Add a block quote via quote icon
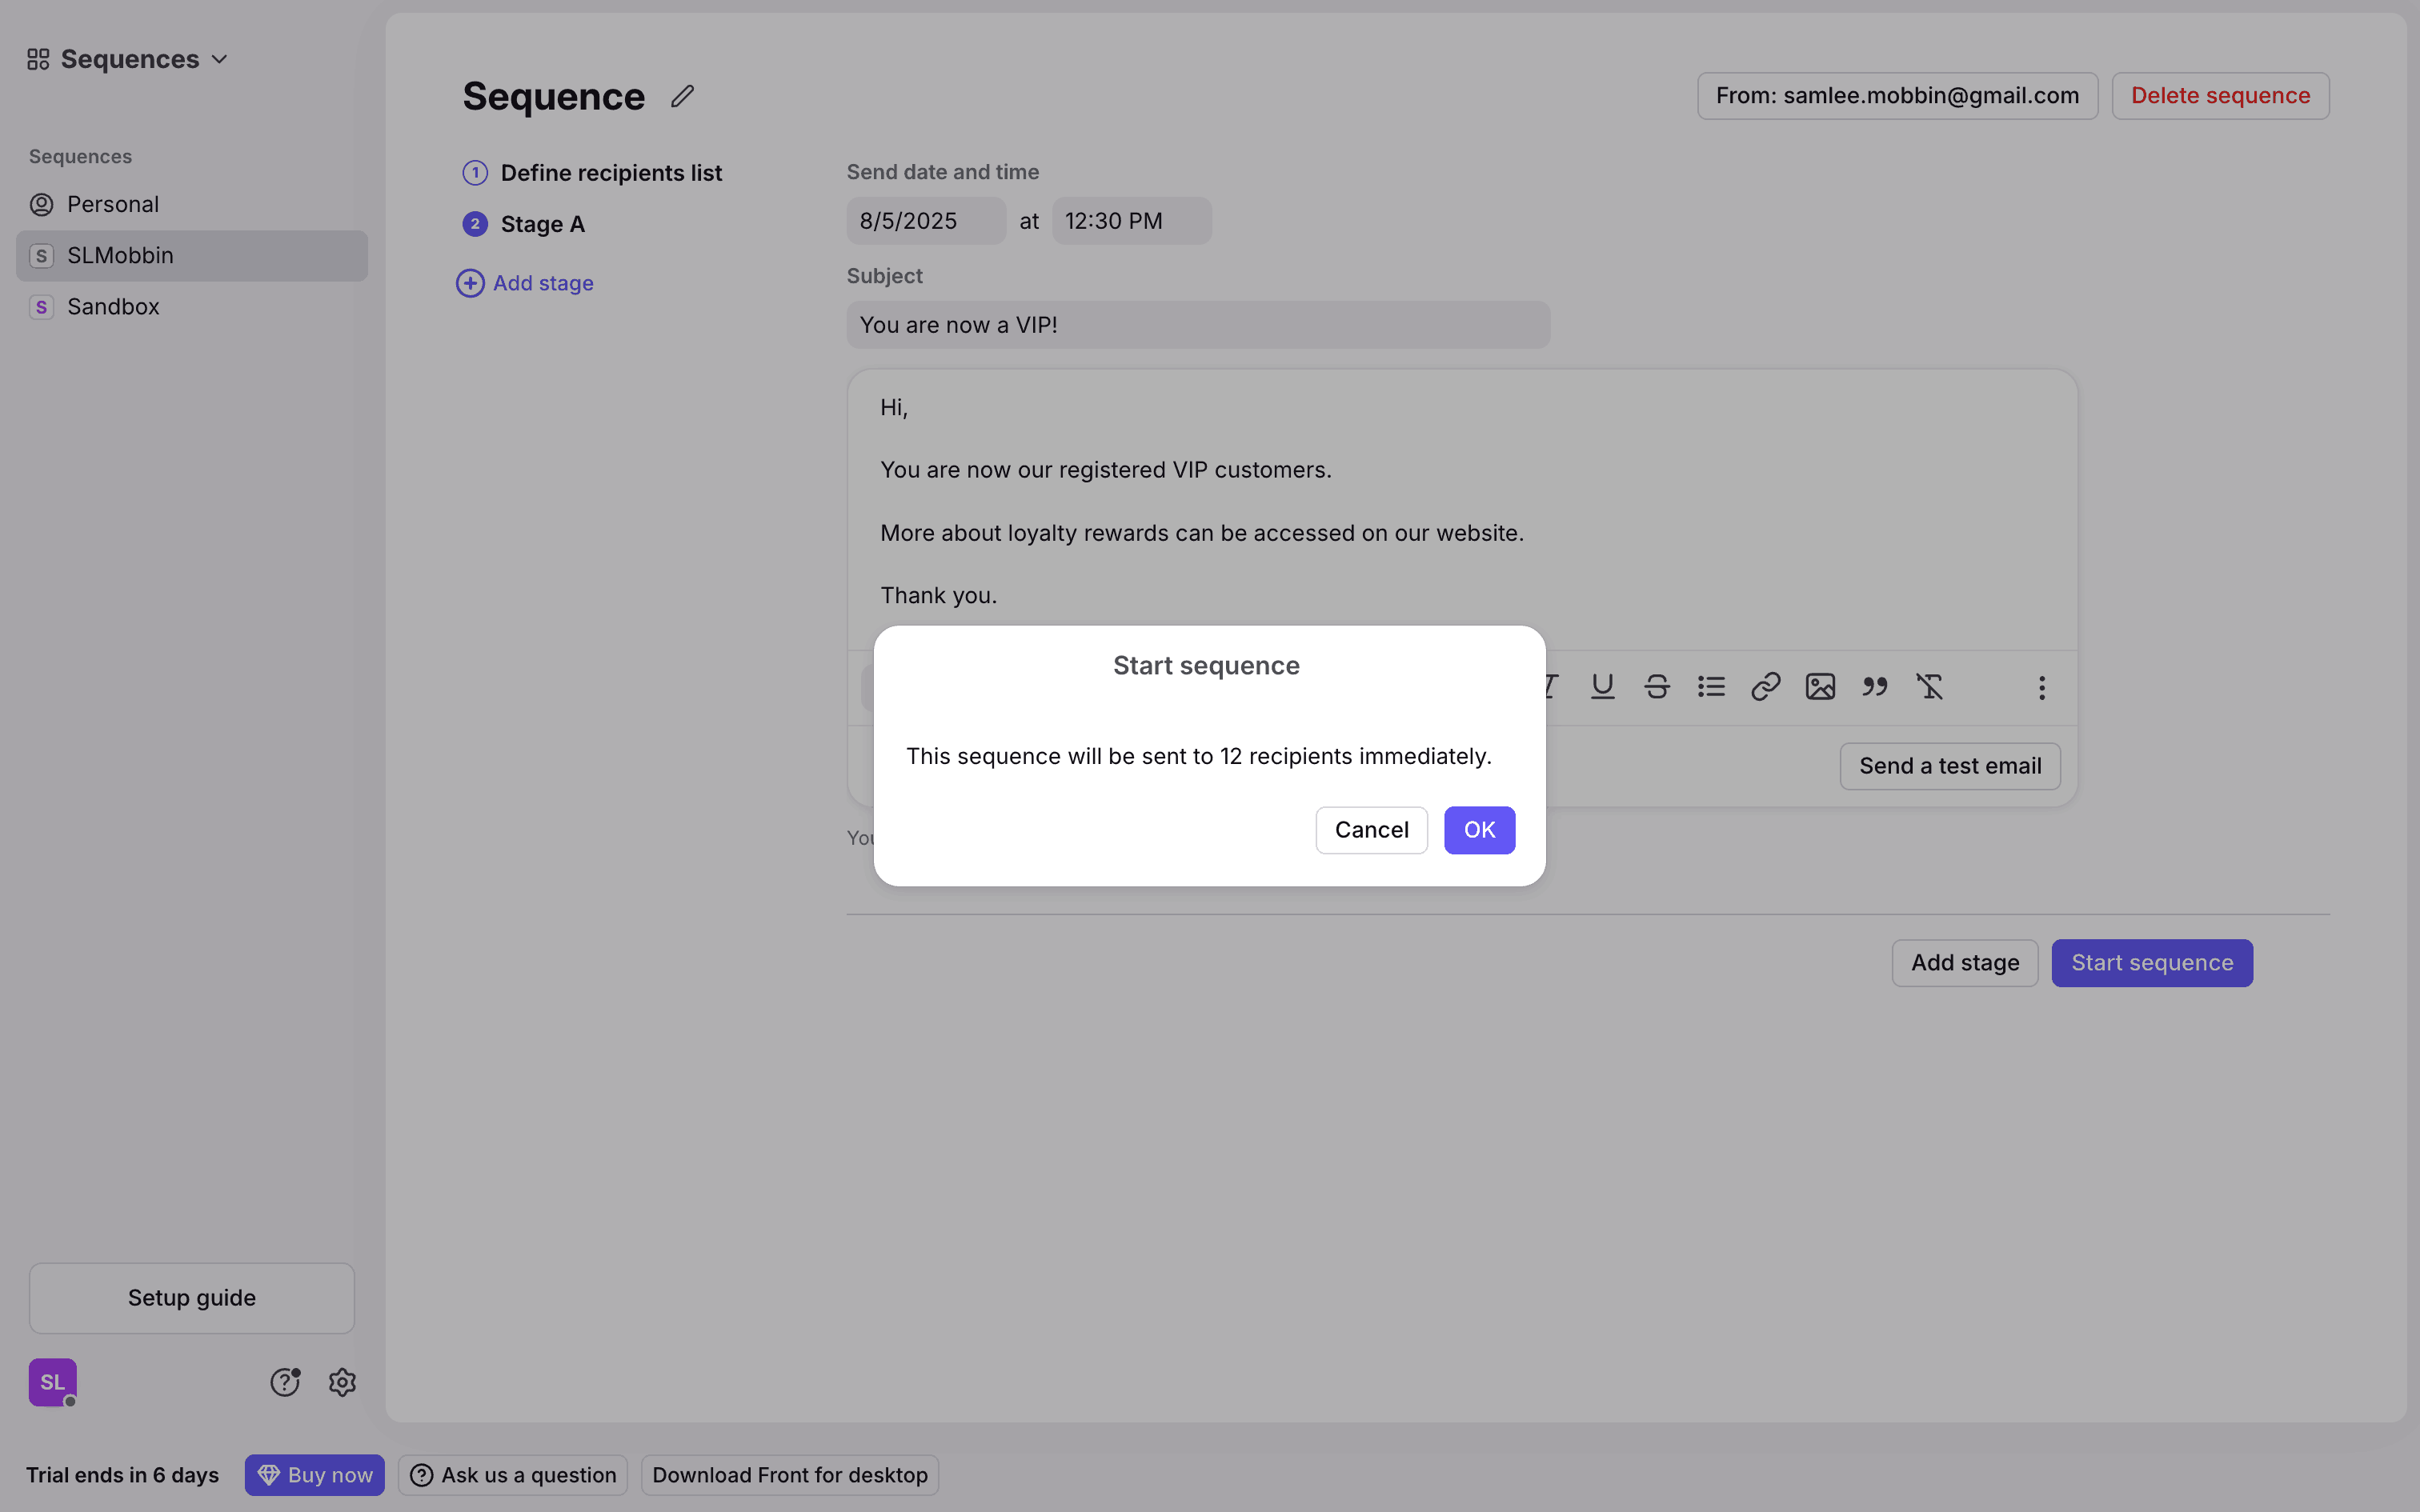Viewport: 2420px width, 1512px height. (x=1875, y=687)
